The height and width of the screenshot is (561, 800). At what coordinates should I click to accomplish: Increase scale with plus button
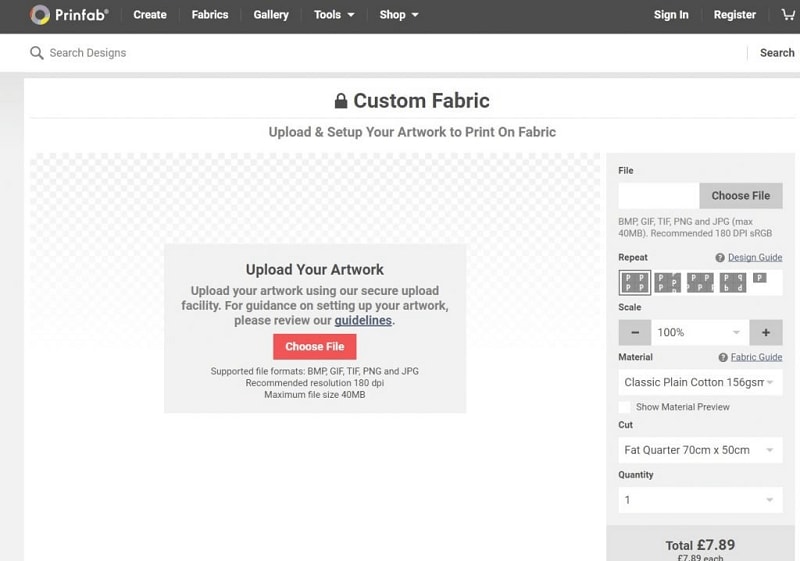coord(766,333)
